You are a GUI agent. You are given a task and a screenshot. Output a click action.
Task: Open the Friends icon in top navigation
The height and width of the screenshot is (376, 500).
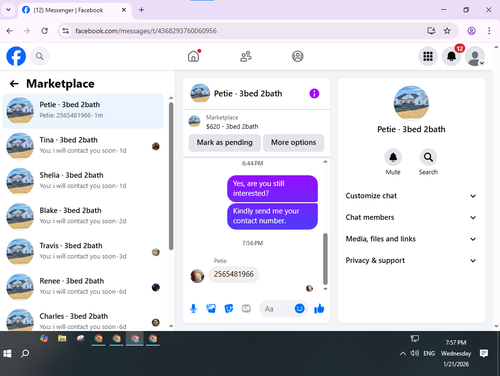(246, 56)
